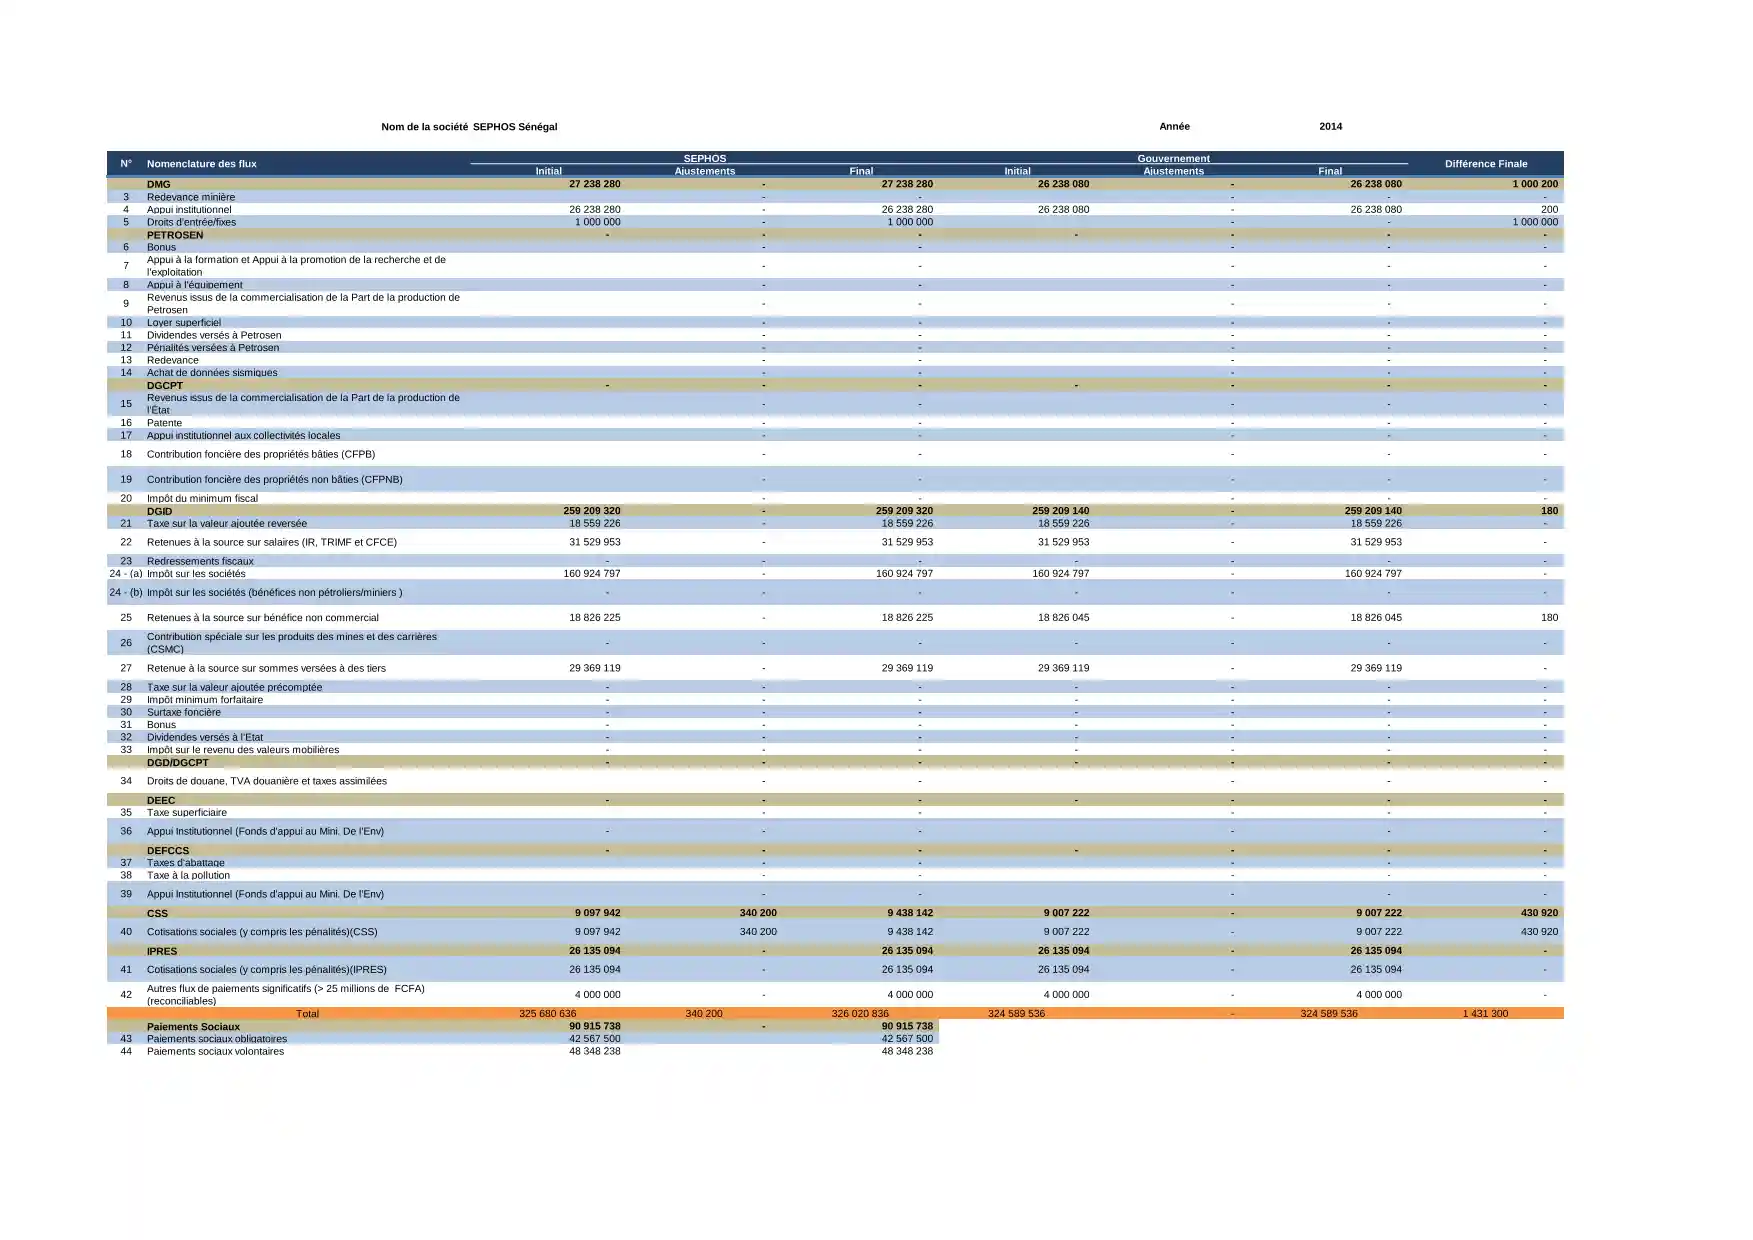This screenshot has height=1240, width=1753.
Task: Select the CSS section heading
Action: pos(157,913)
